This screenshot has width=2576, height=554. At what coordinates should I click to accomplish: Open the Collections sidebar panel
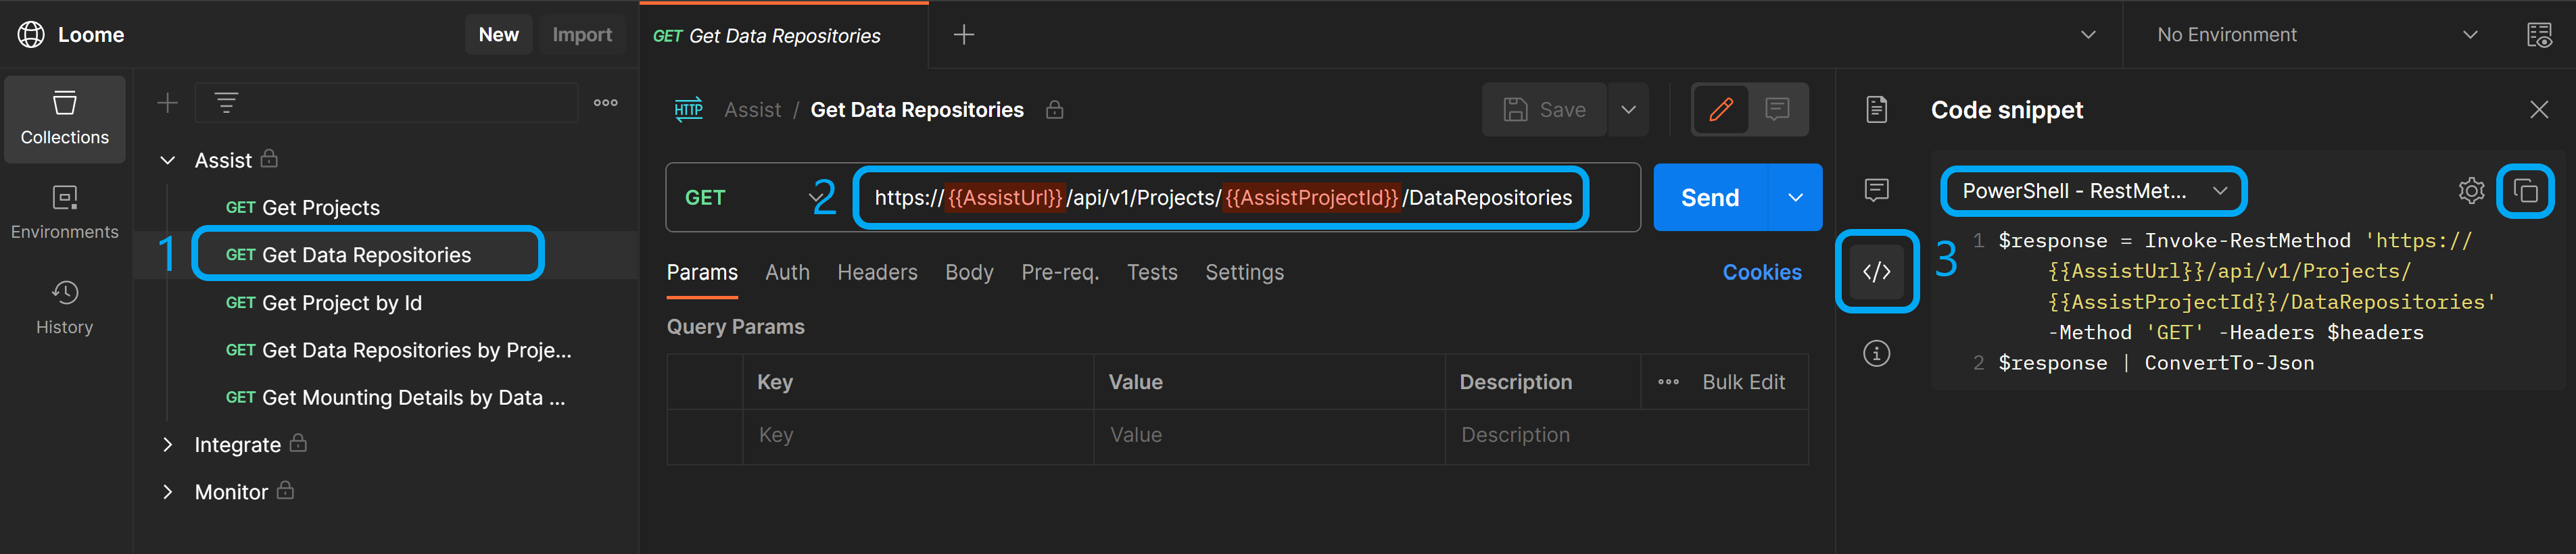(x=65, y=119)
